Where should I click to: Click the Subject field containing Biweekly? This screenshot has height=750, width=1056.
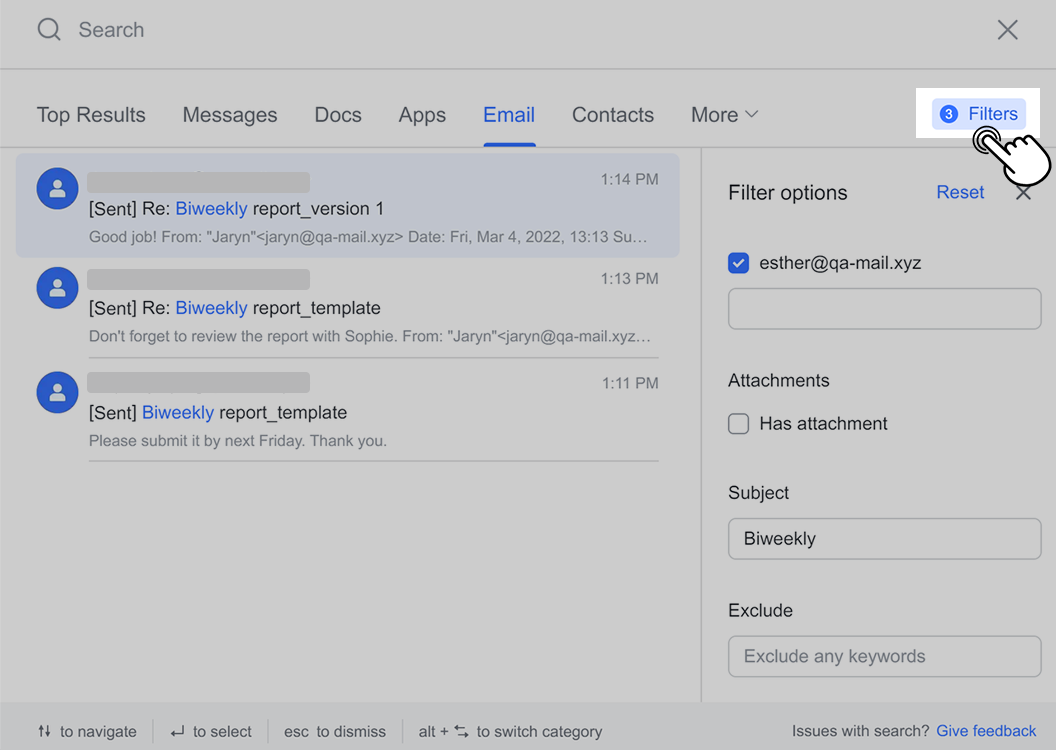point(884,538)
